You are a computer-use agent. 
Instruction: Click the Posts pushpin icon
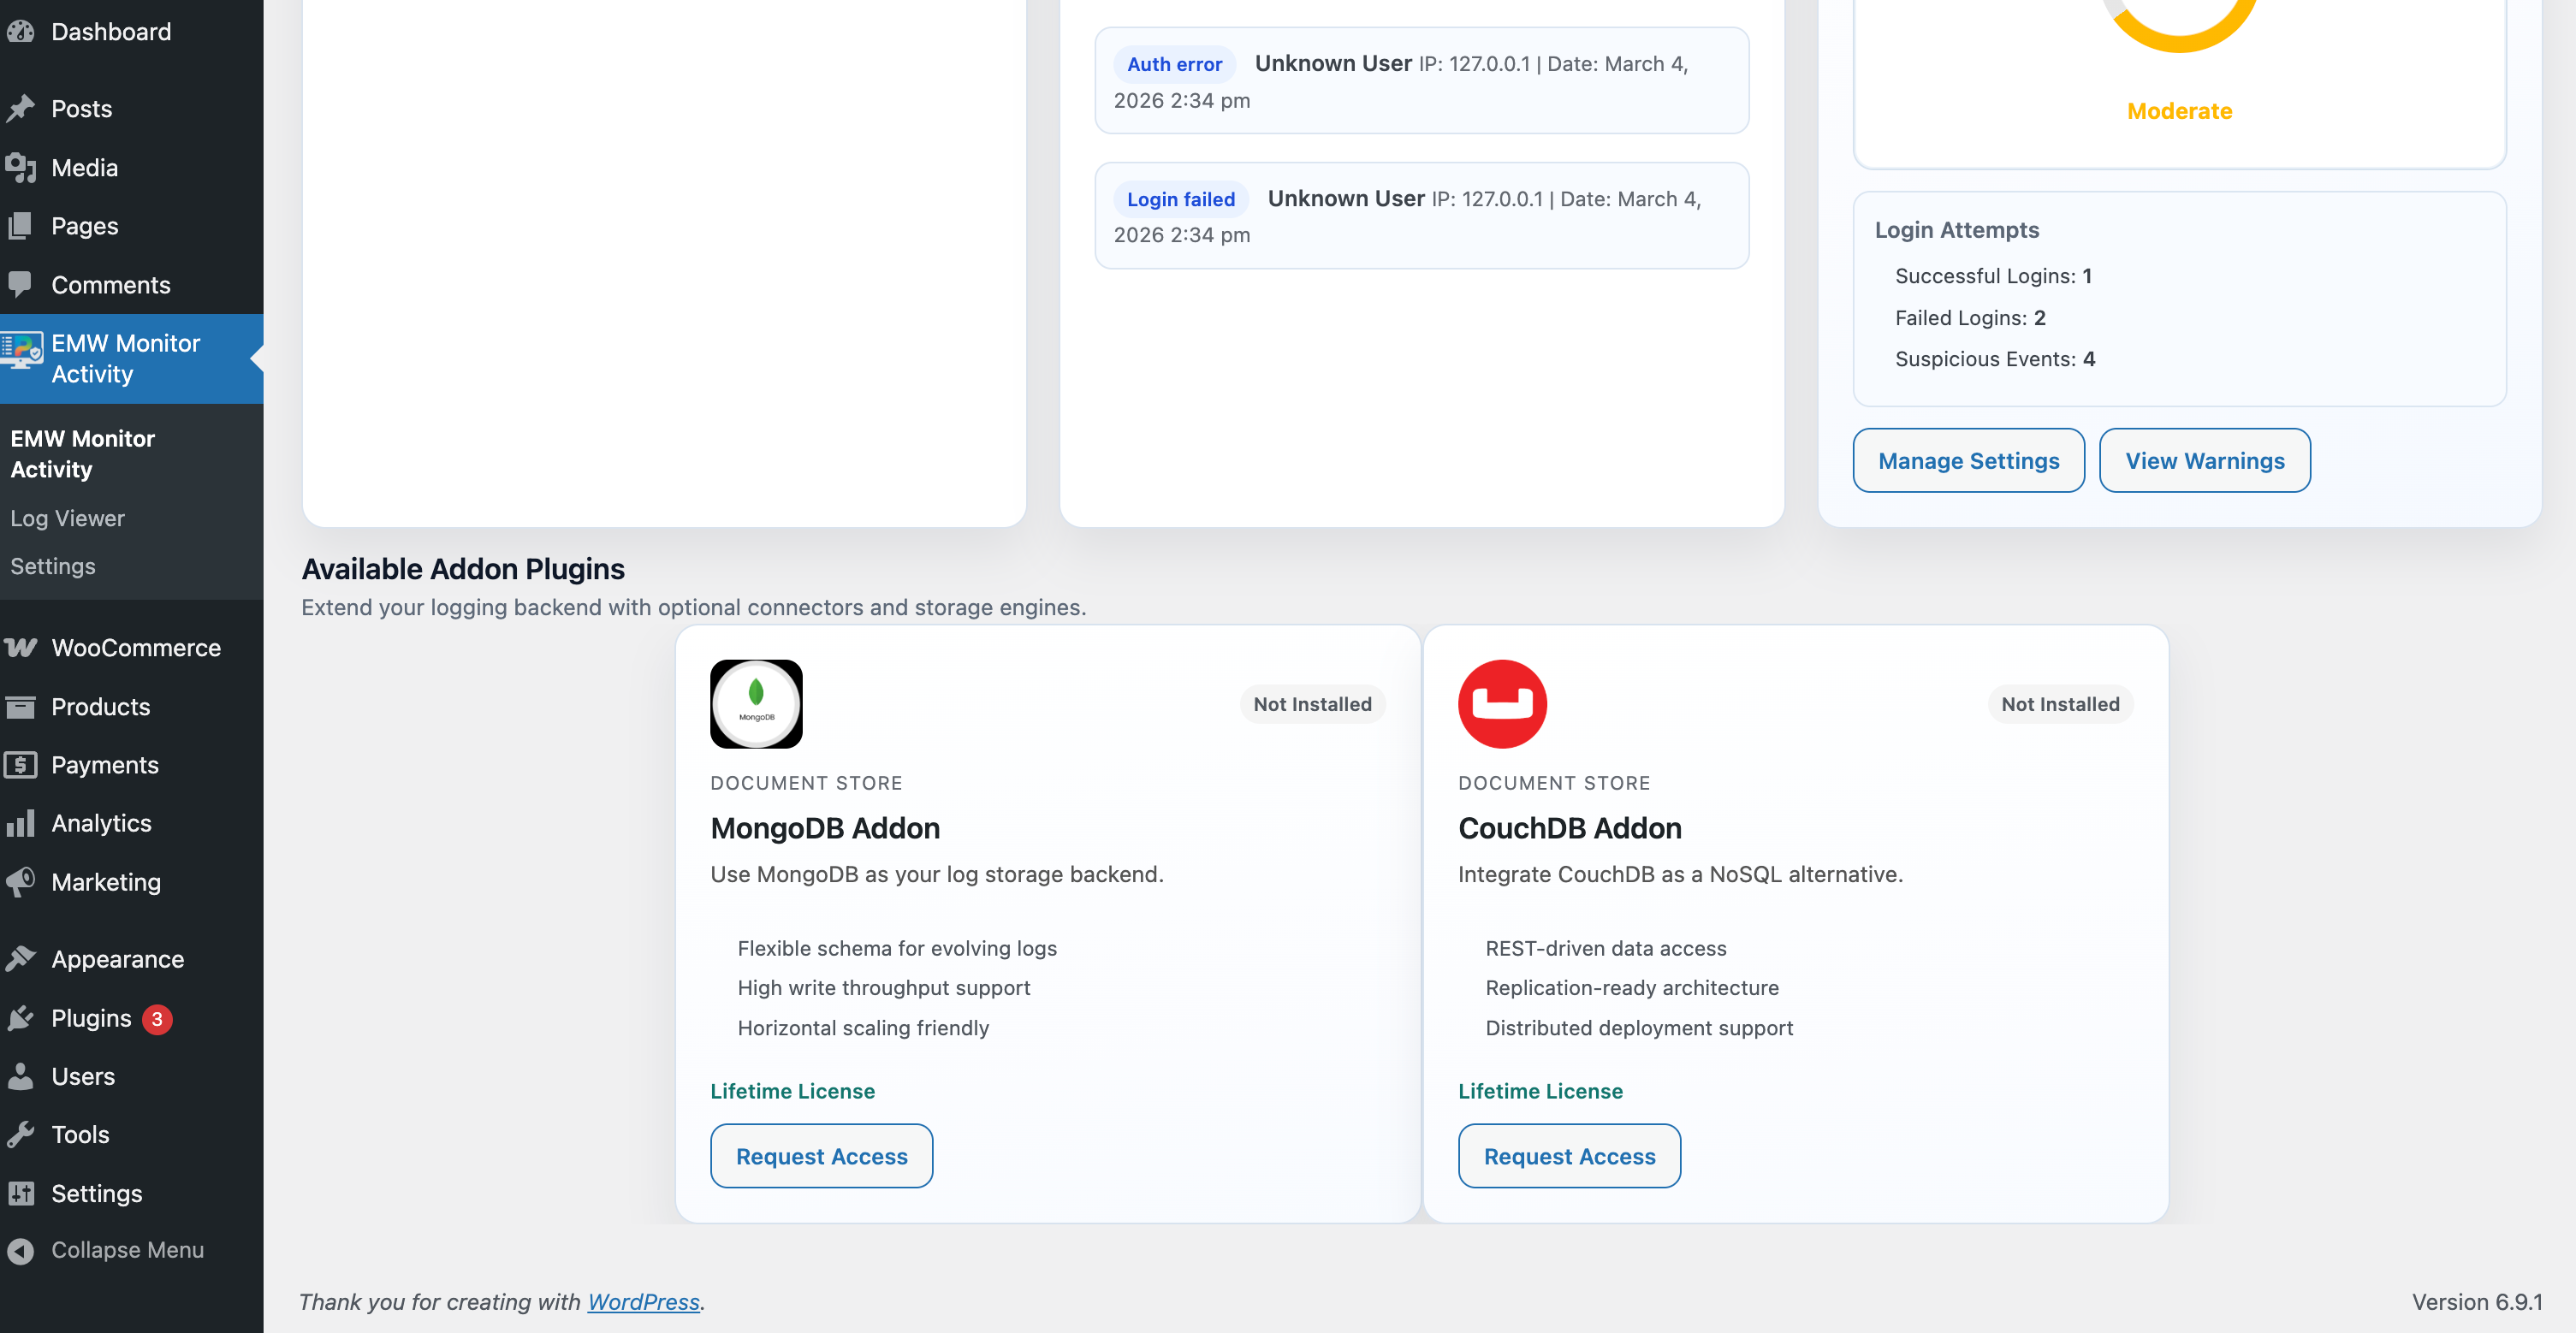pyautogui.click(x=20, y=108)
